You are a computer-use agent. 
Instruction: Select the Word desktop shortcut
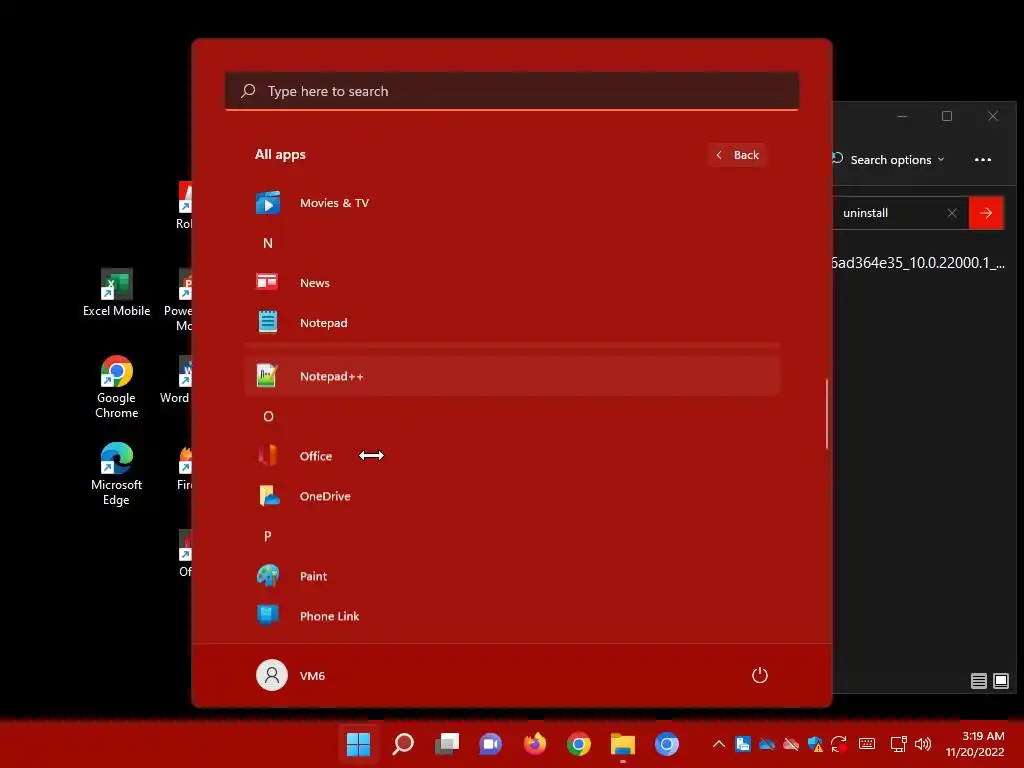(176, 380)
